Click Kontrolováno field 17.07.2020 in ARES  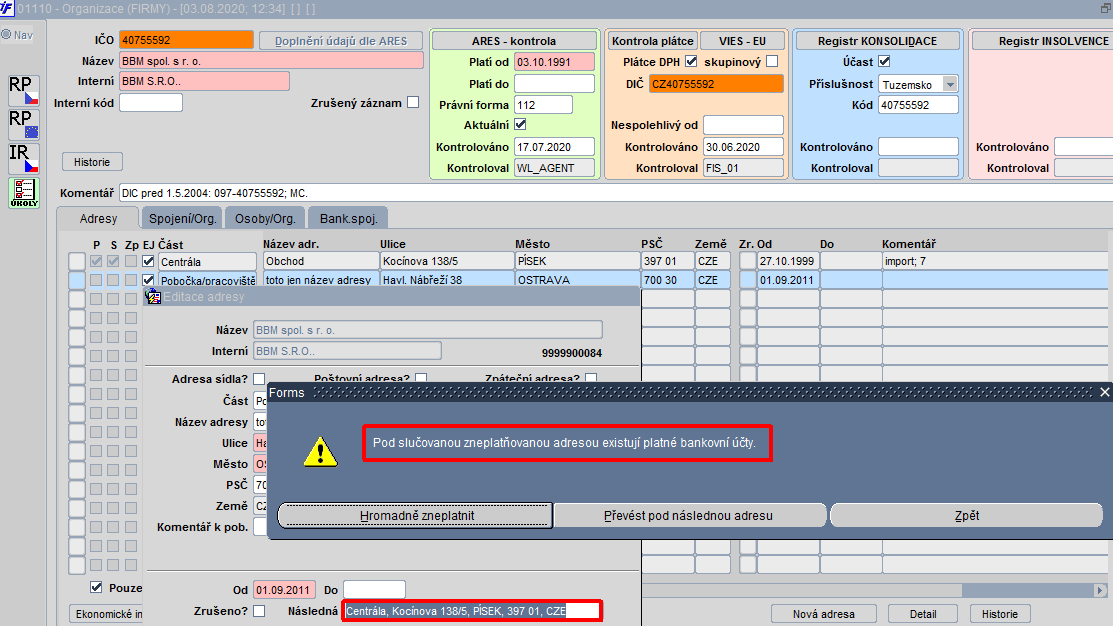[x=554, y=147]
